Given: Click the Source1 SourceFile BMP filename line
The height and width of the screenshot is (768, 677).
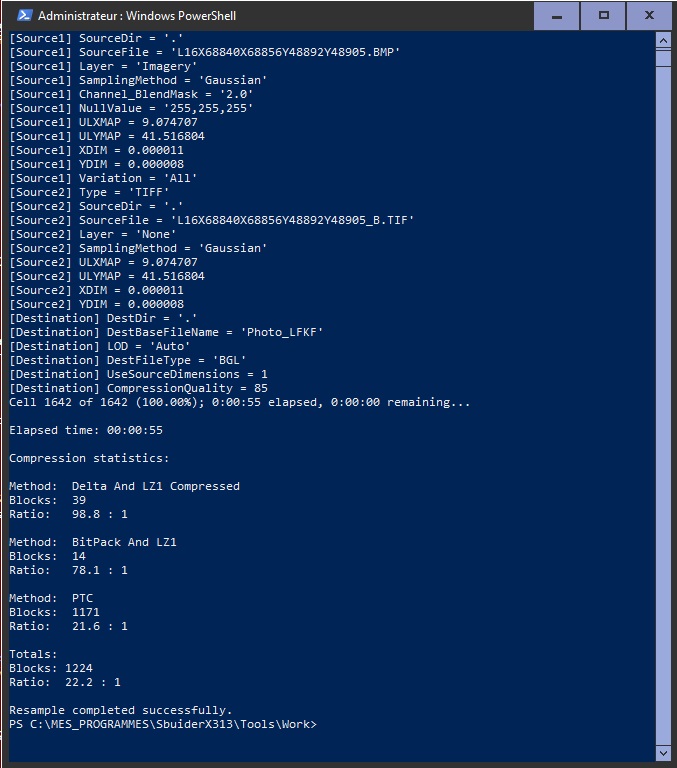Looking at the screenshot, I should [205, 52].
